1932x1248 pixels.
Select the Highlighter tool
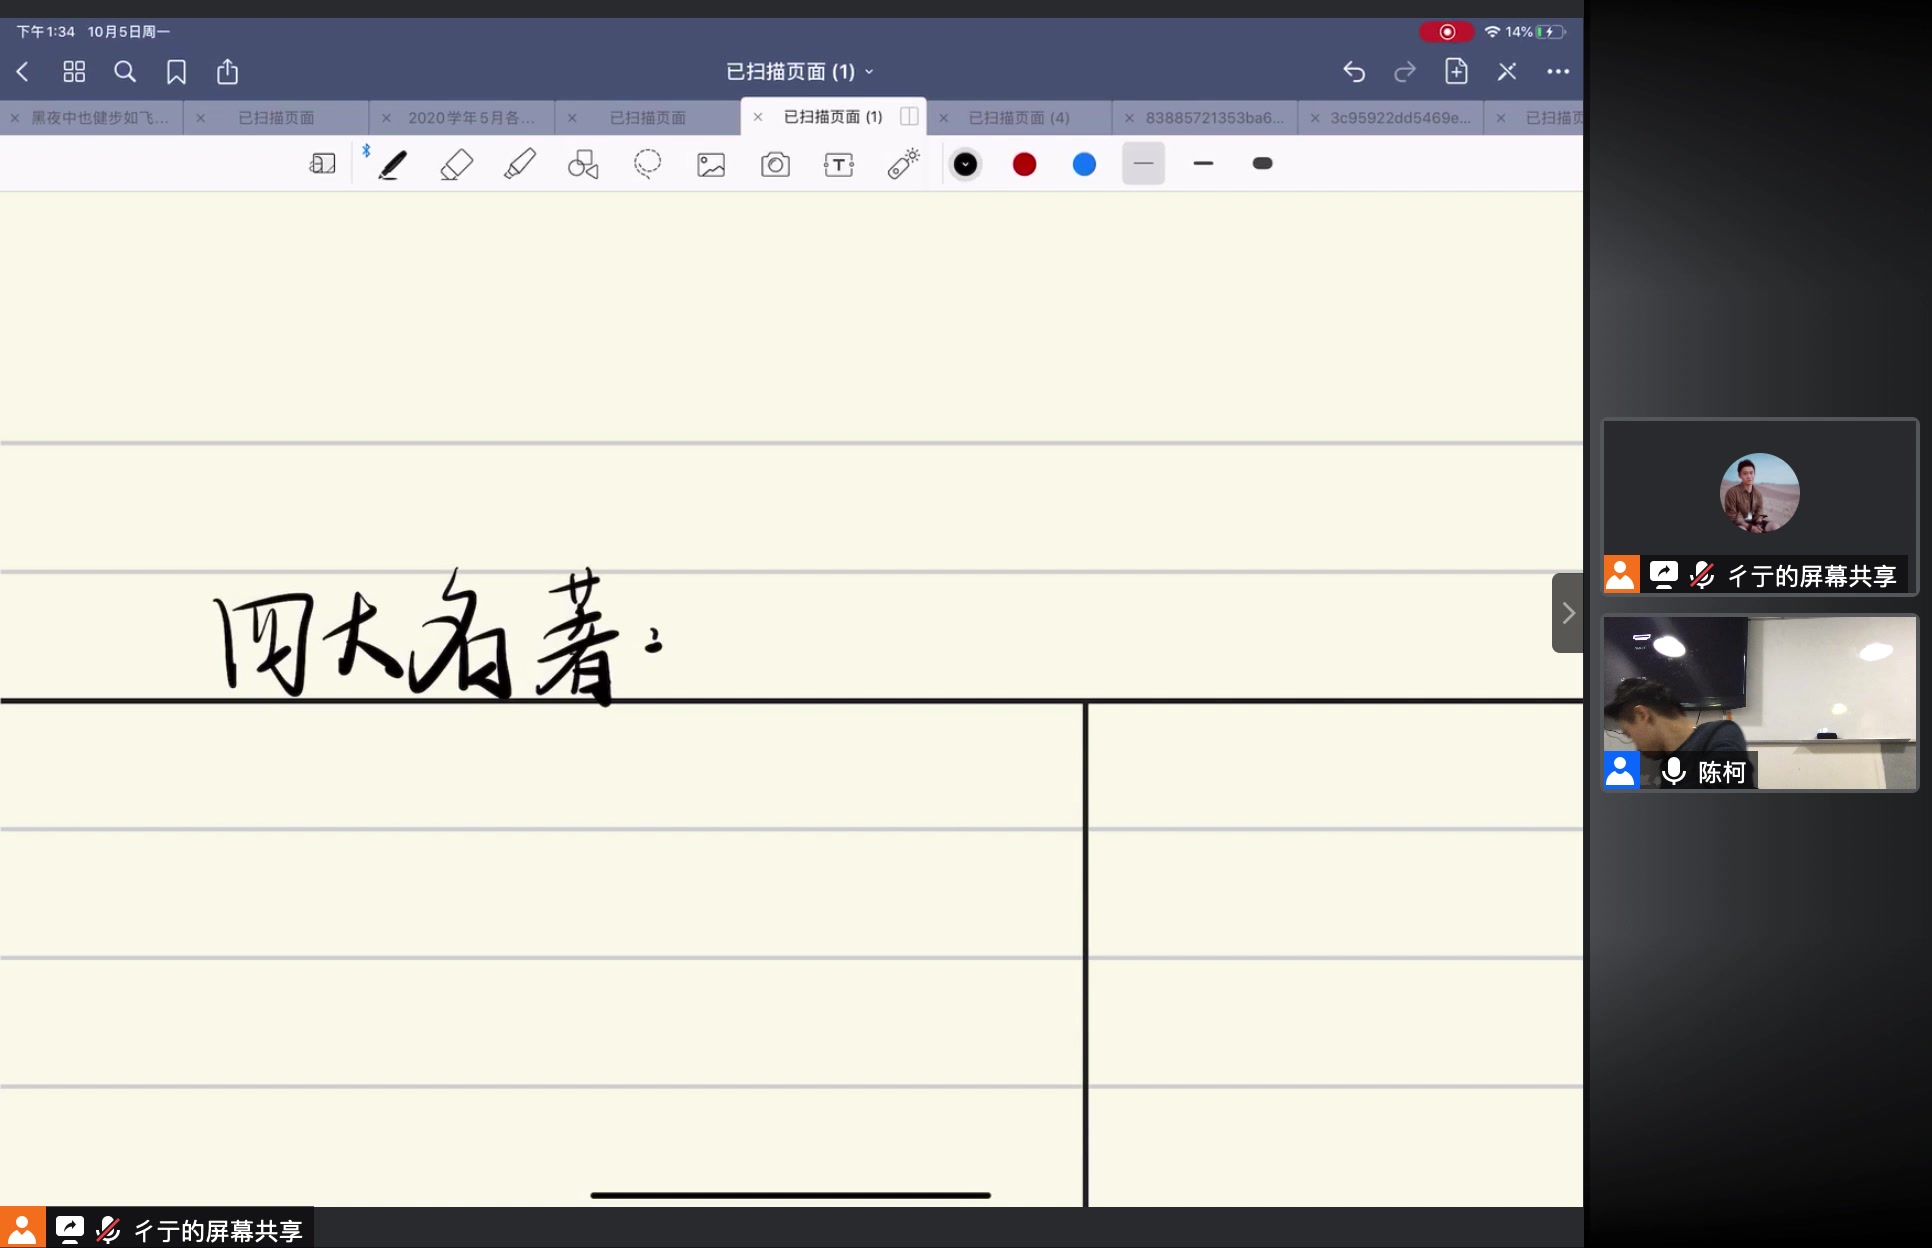(x=520, y=164)
